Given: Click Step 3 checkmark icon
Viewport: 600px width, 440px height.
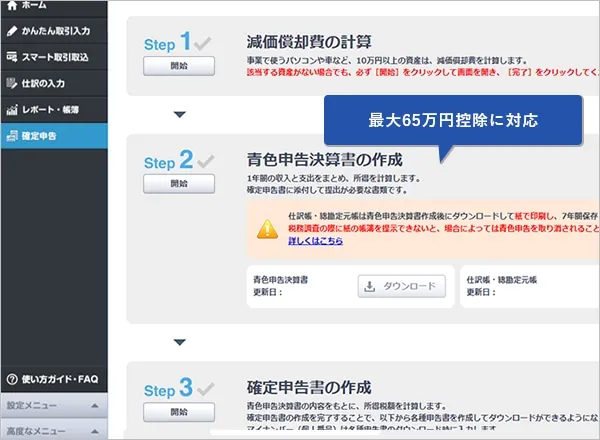Looking at the screenshot, I should pyautogui.click(x=206, y=389).
